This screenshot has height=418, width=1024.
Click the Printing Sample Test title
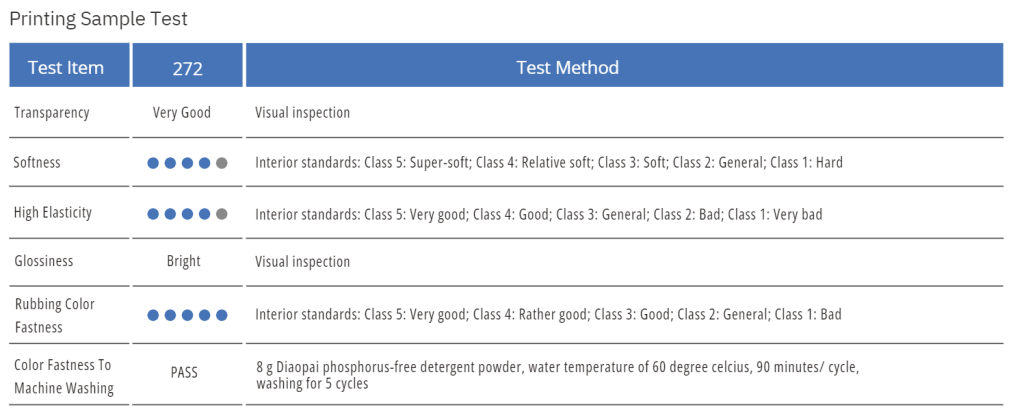pos(98,19)
